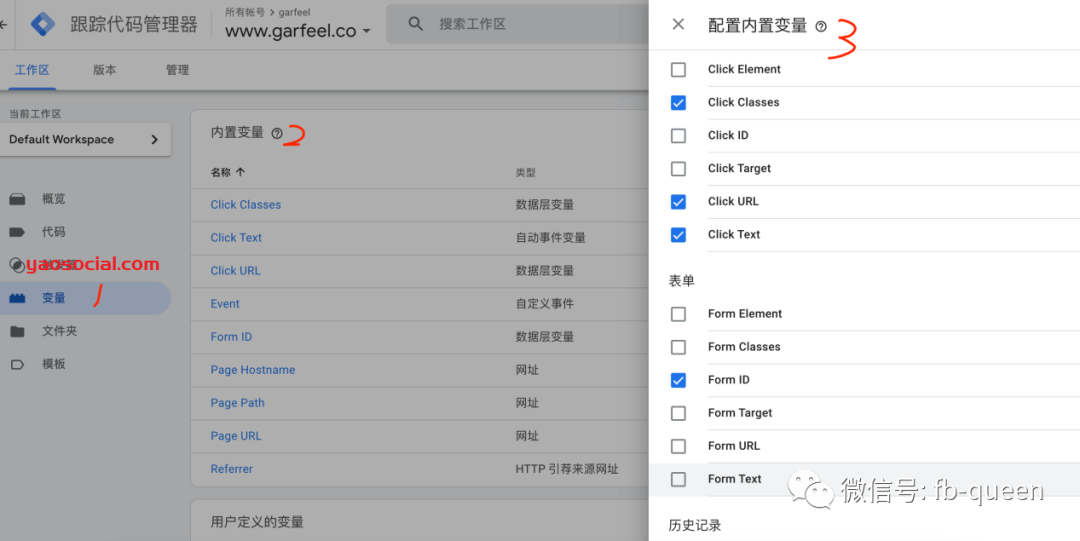Open 文件夹 in the sidebar

pyautogui.click(x=59, y=331)
